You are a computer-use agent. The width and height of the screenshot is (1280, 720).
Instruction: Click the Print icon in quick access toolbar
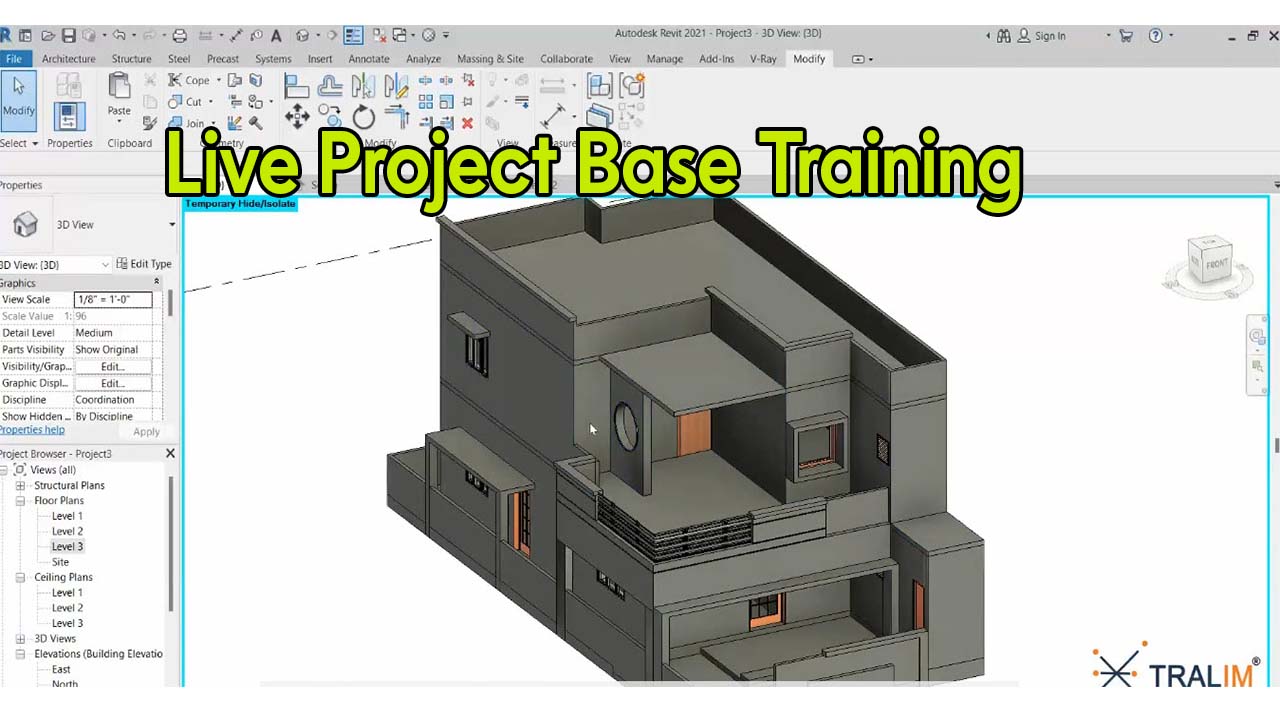click(x=180, y=35)
